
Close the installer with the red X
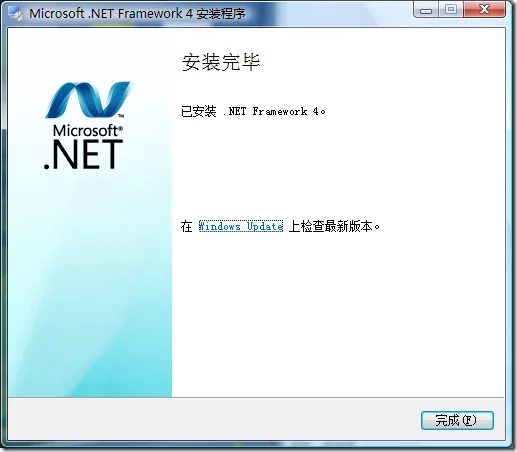(x=484, y=9)
